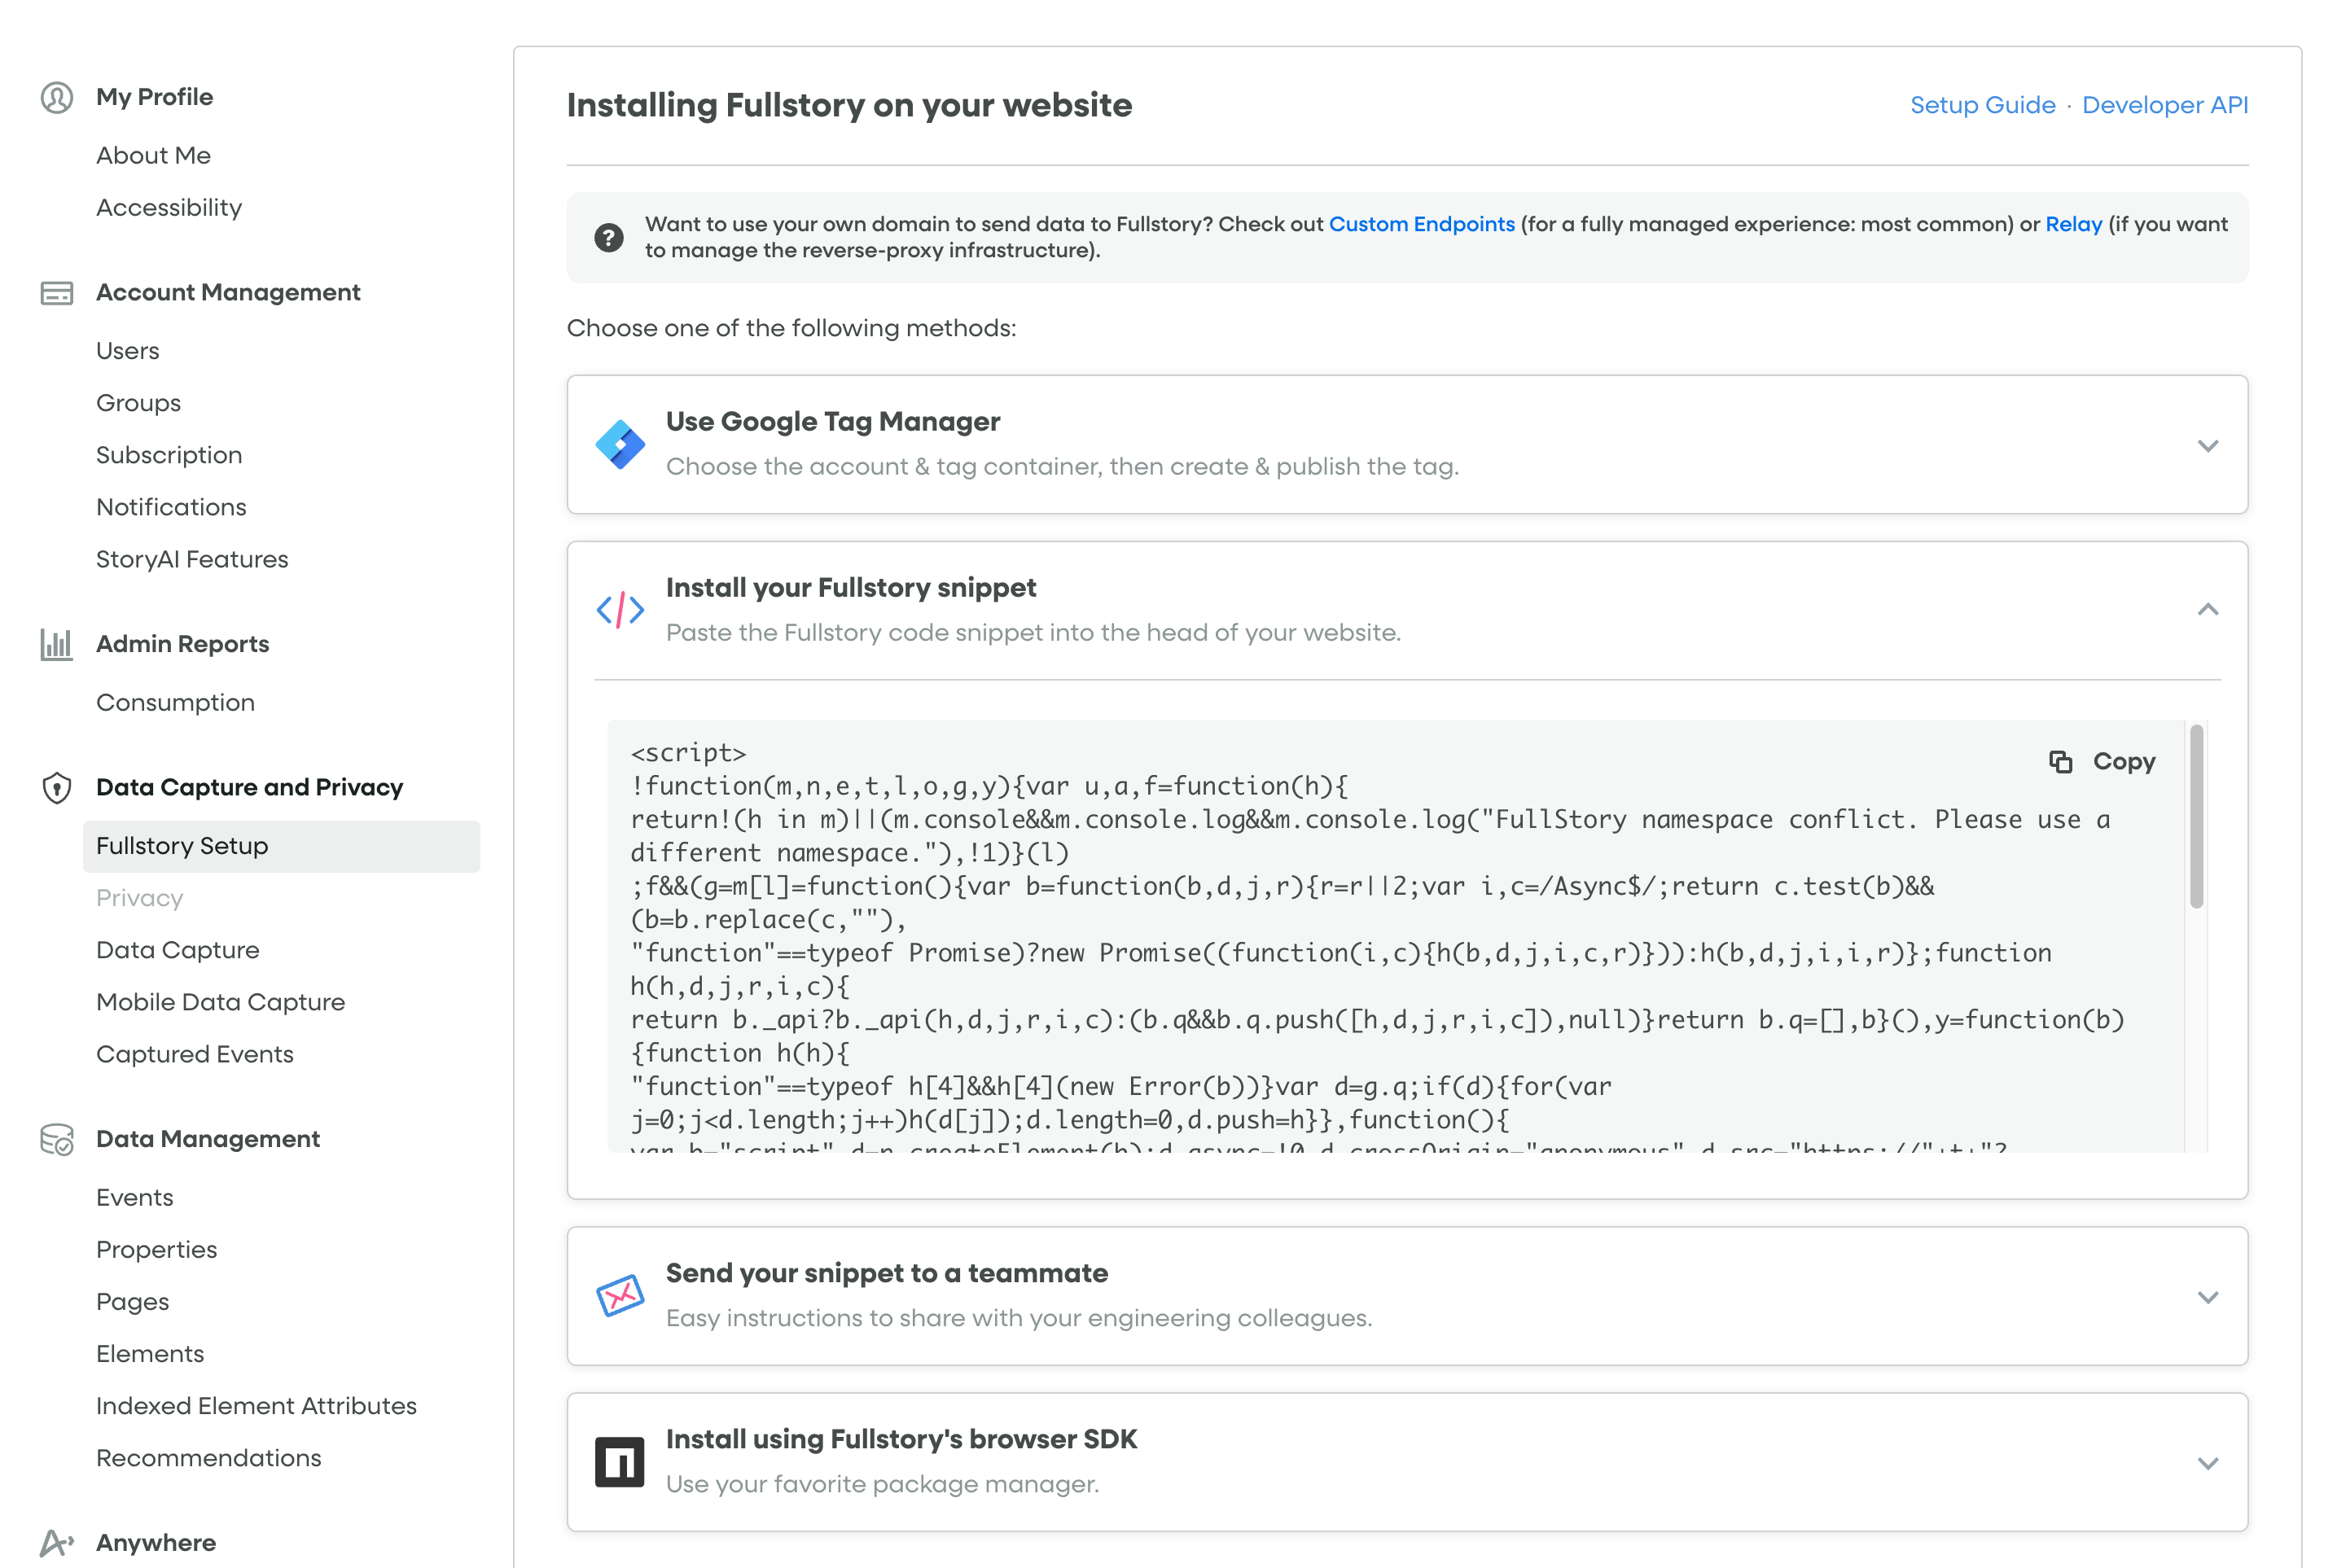
Task: Expand the Send your snippet to a teammate section
Action: (2208, 1298)
